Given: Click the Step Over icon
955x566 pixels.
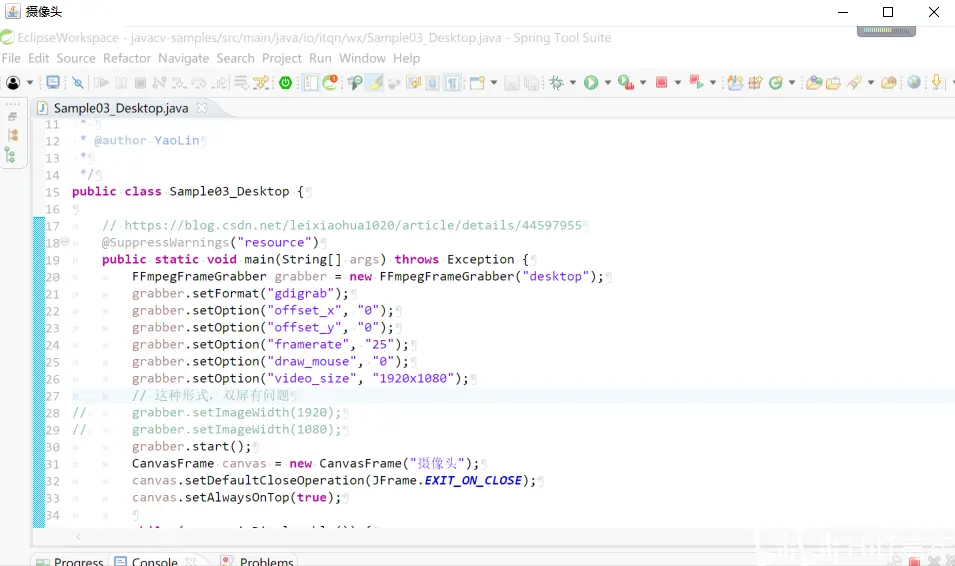Looking at the screenshot, I should pos(199,82).
